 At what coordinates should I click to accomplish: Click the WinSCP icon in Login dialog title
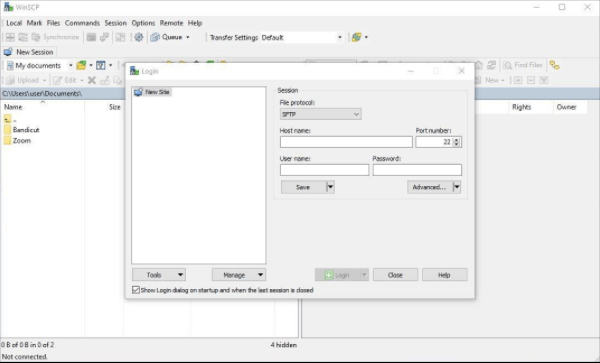(134, 71)
